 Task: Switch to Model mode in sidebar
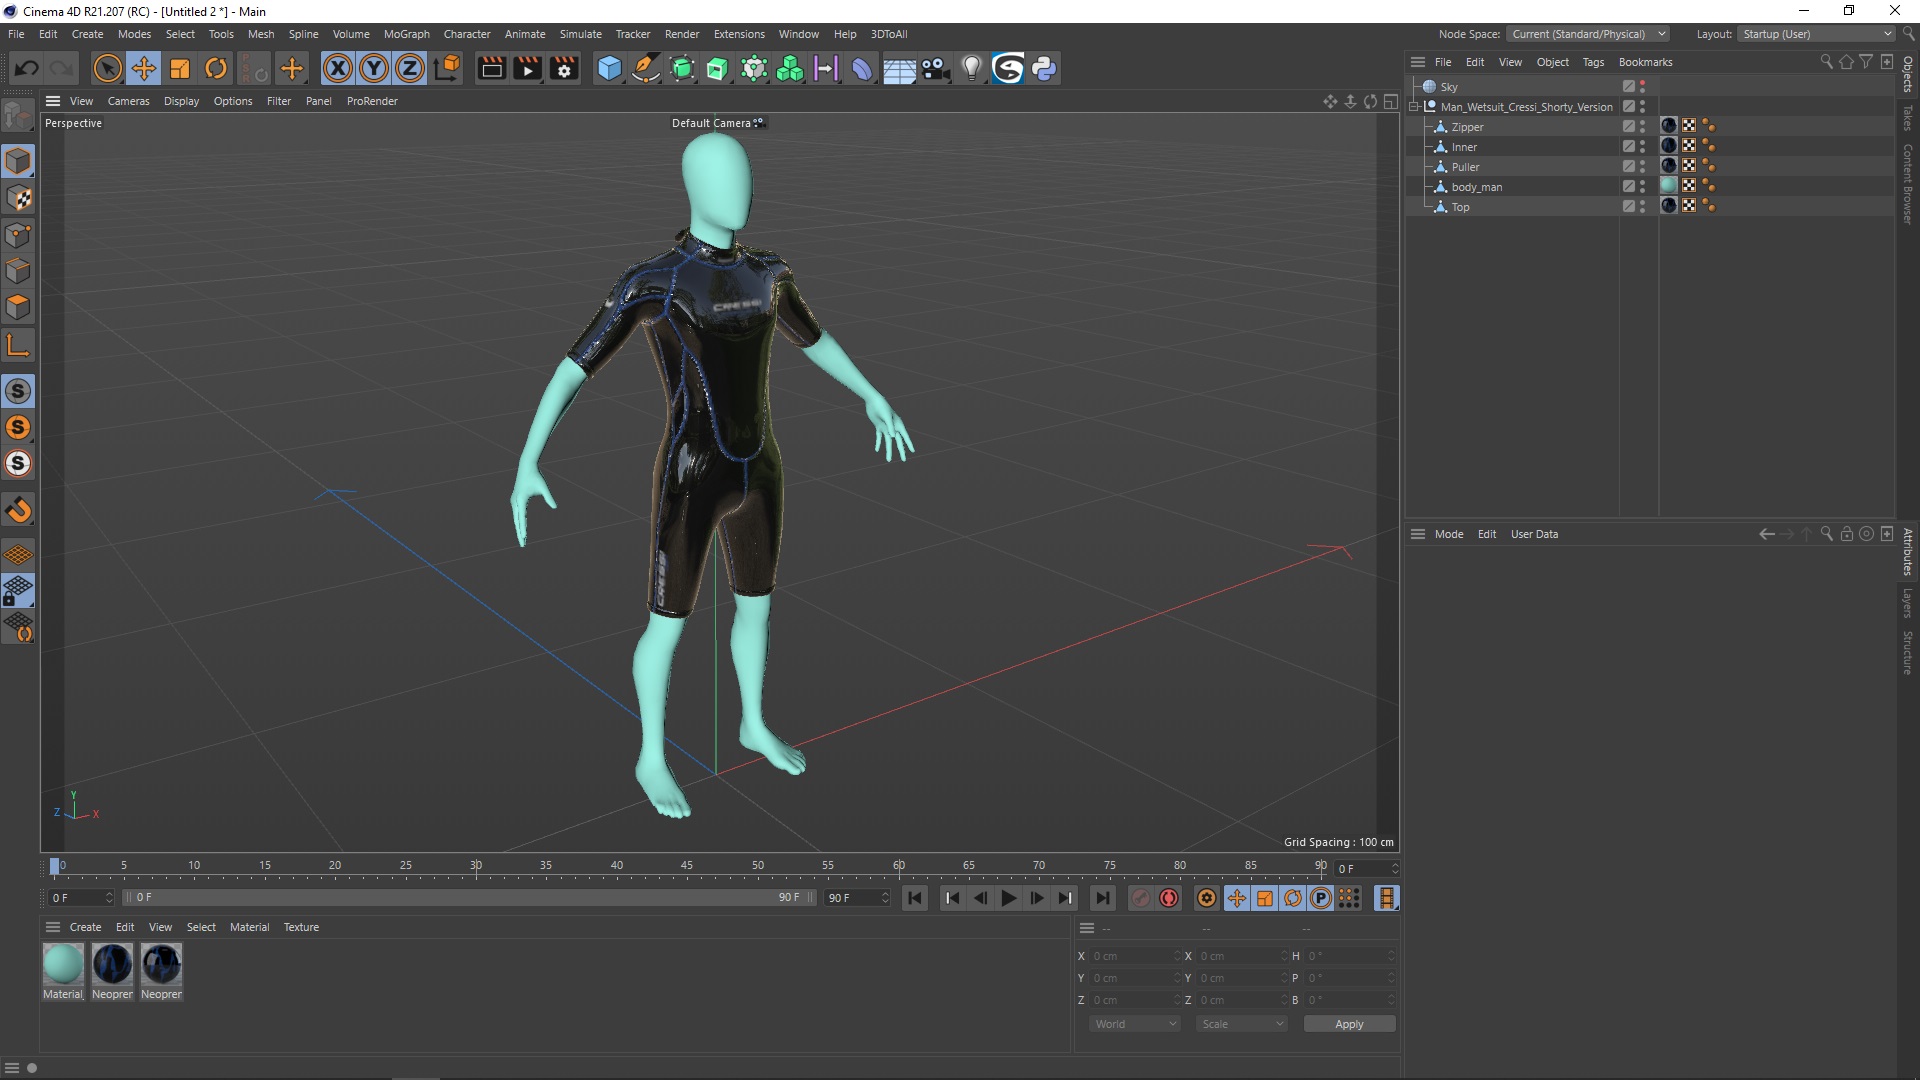(x=18, y=161)
